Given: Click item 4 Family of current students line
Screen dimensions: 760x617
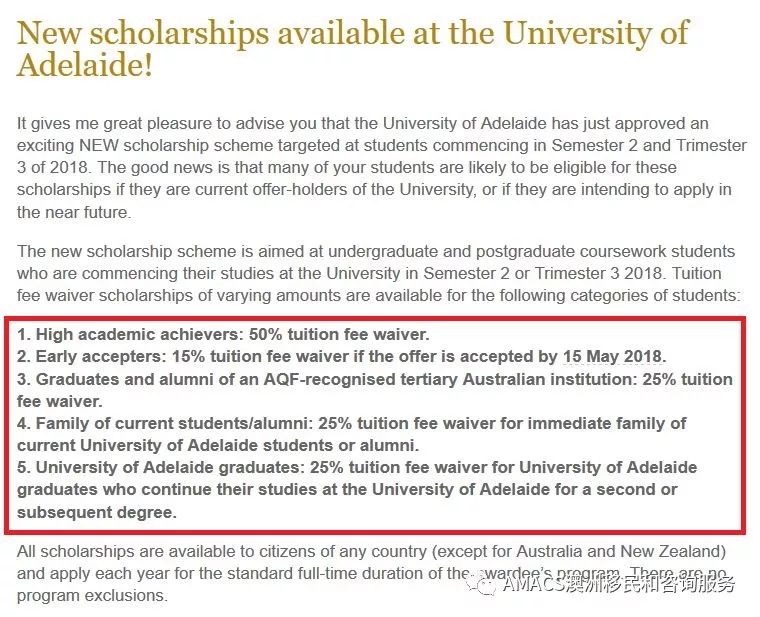Looking at the screenshot, I should (351, 434).
